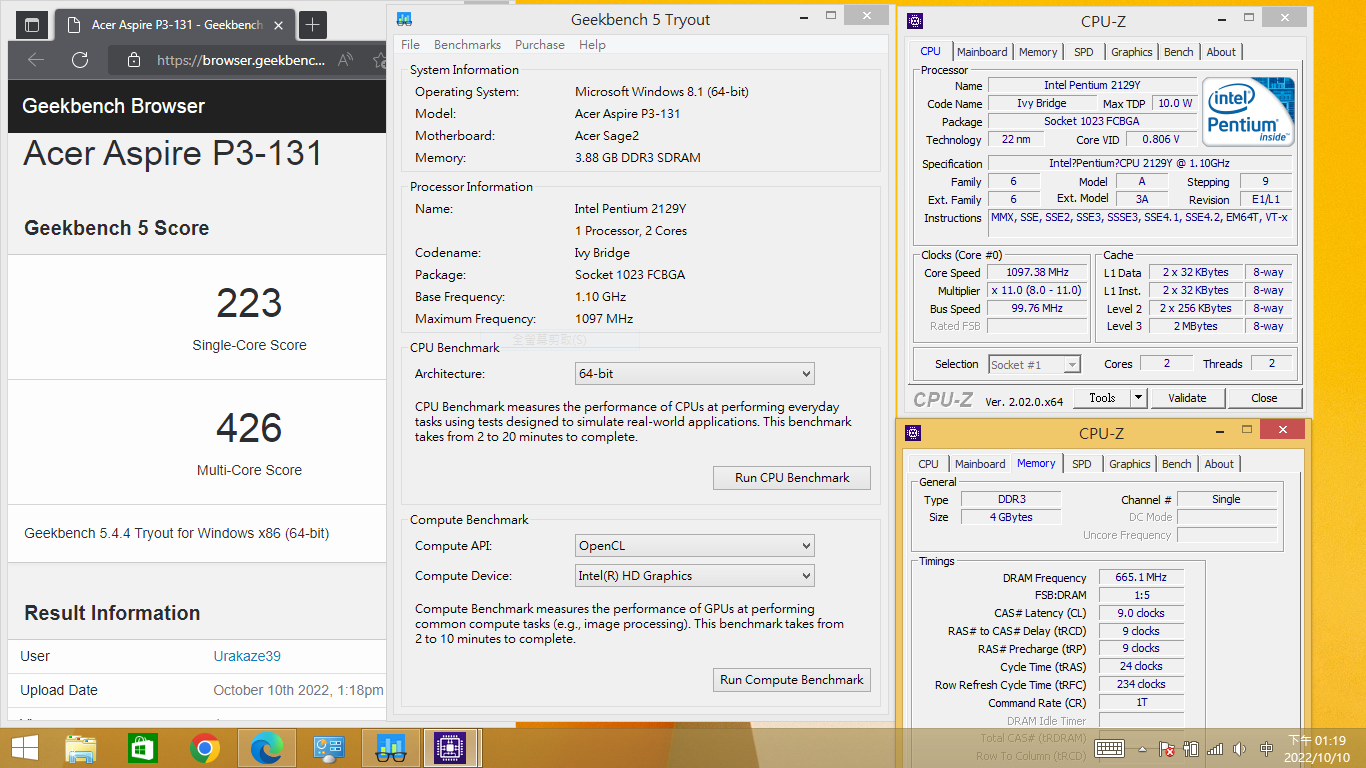The image size is (1366, 768).
Task: Open the computer-monitor app on taskbar
Action: coord(329,748)
